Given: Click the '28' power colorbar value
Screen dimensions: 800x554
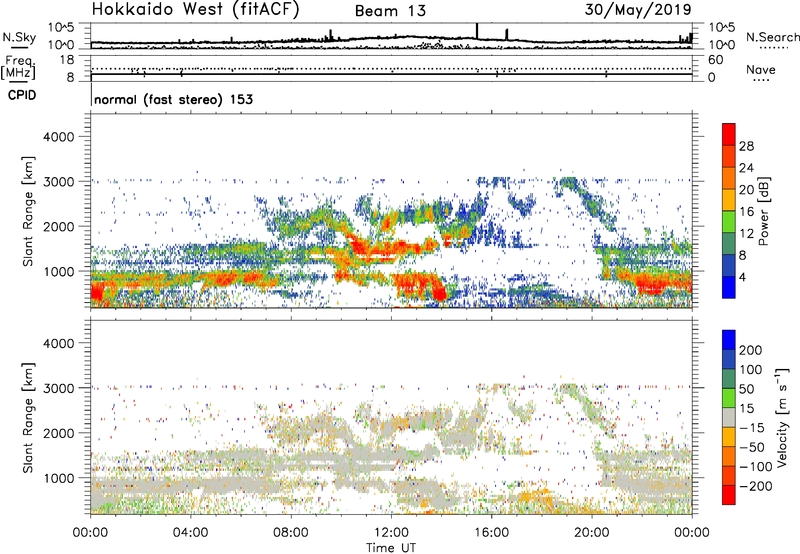Looking at the screenshot, I should coord(746,146).
